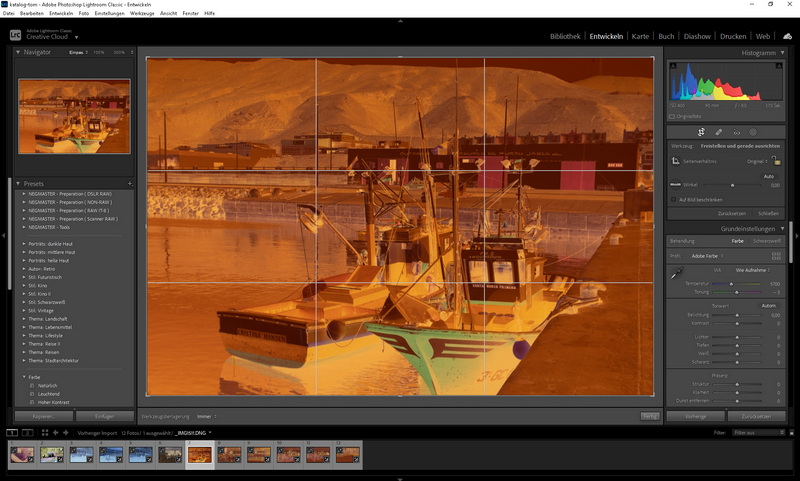Enable 'Auf Bild beschränken' checkbox

pos(673,199)
